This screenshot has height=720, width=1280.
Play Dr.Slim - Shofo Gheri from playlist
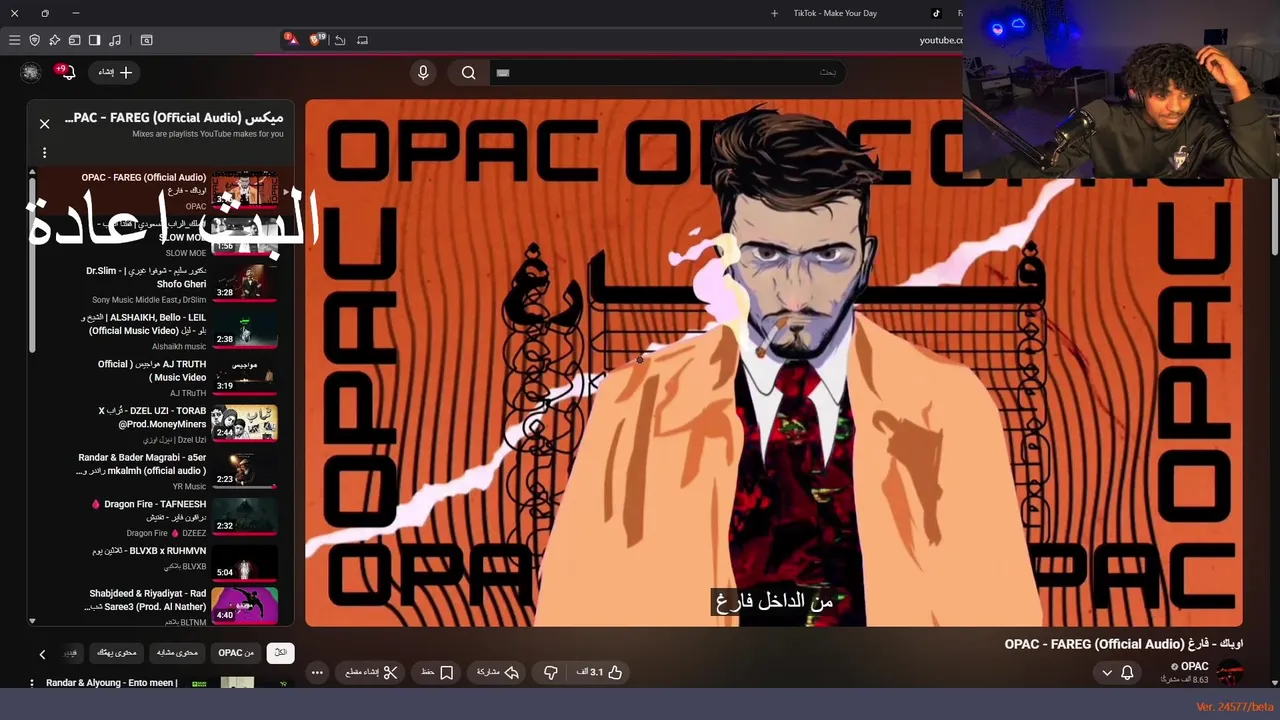(161, 284)
